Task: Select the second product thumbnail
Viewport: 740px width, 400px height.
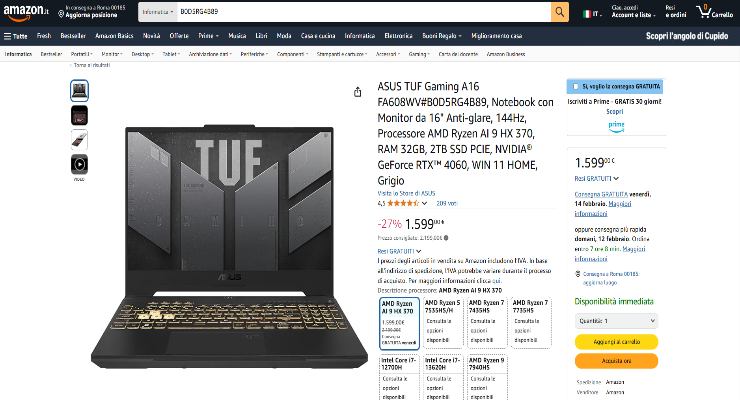Action: pos(79,115)
